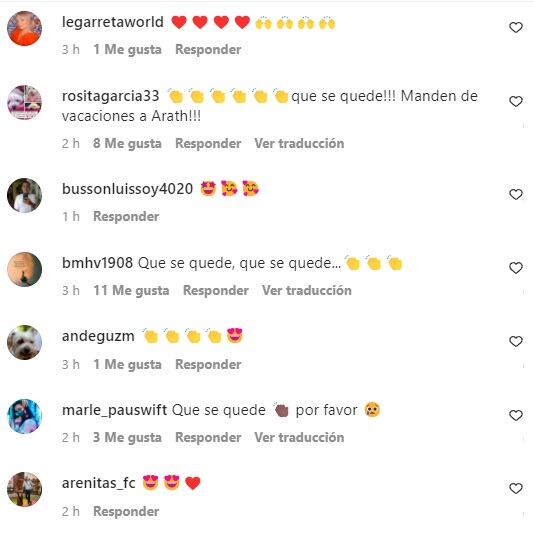The width and height of the screenshot is (534, 535).
Task: Open legarretaworld's profile picture
Action: (25, 28)
